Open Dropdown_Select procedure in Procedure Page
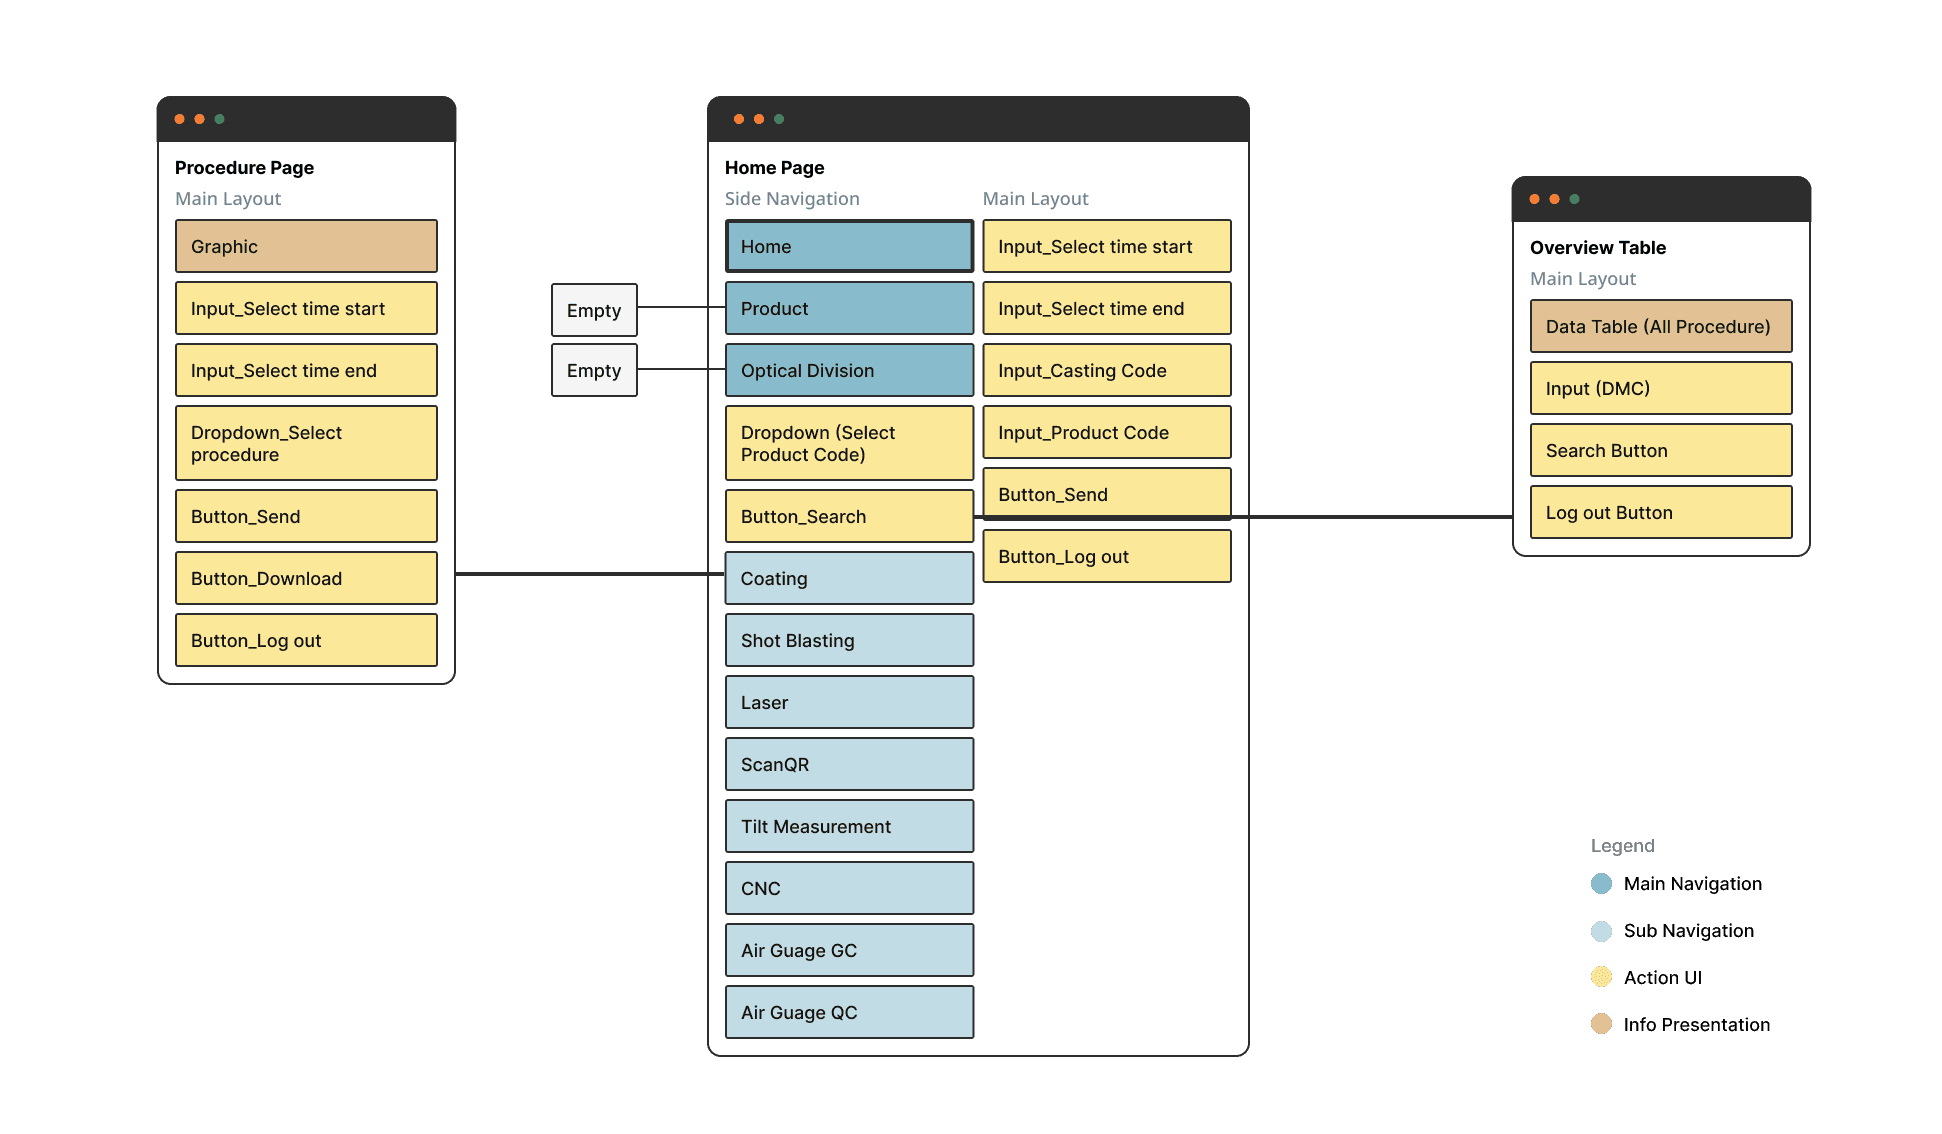 (x=306, y=443)
